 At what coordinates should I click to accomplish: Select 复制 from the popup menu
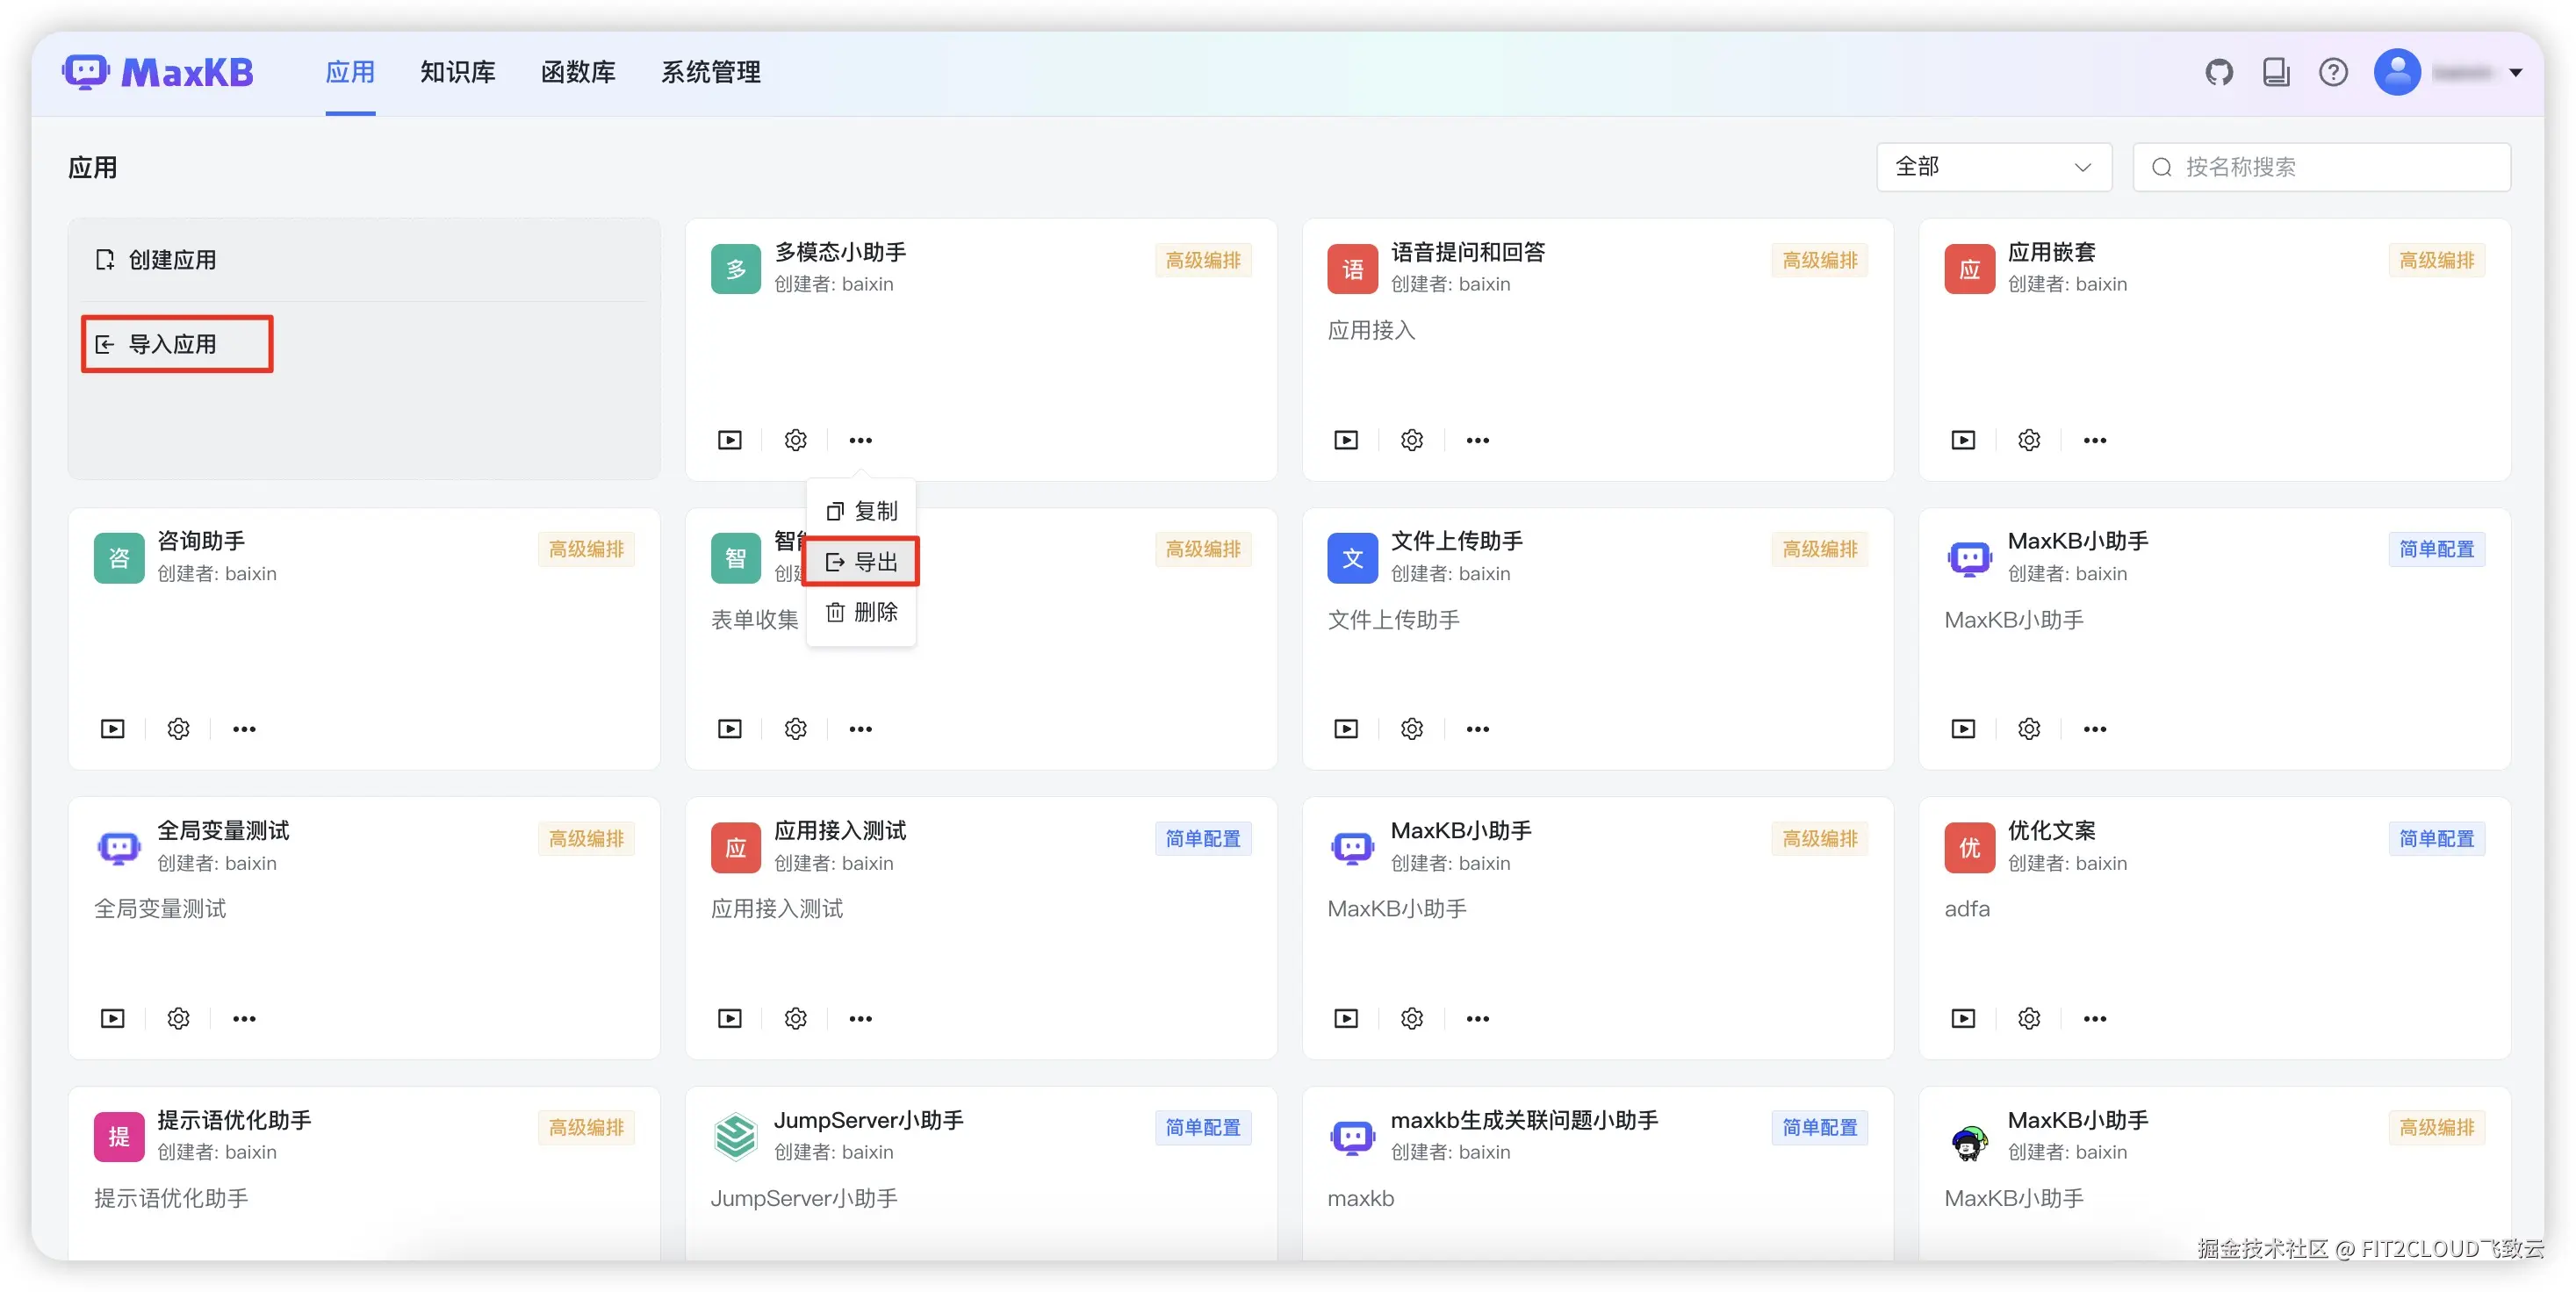(862, 511)
